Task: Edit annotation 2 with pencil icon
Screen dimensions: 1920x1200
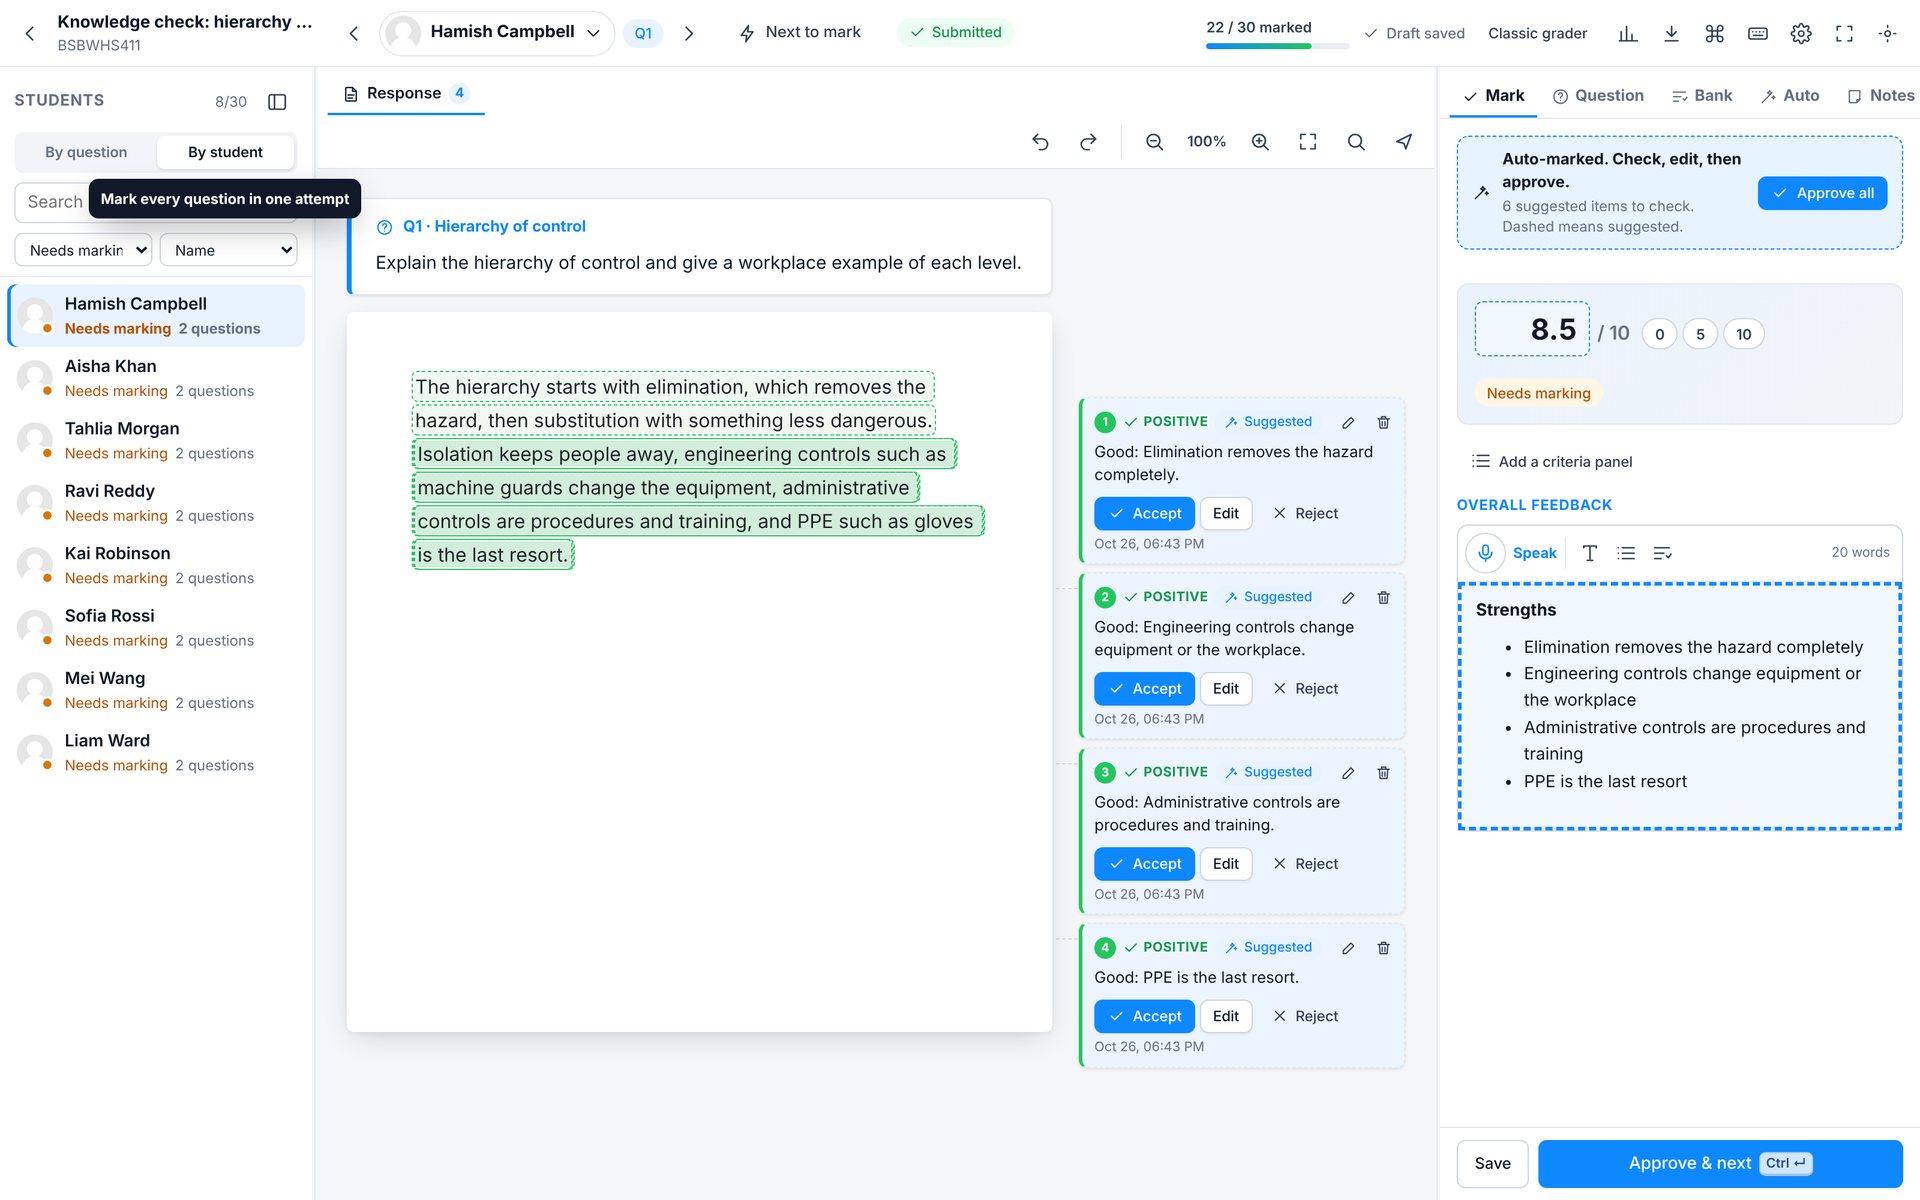Action: 1348,597
